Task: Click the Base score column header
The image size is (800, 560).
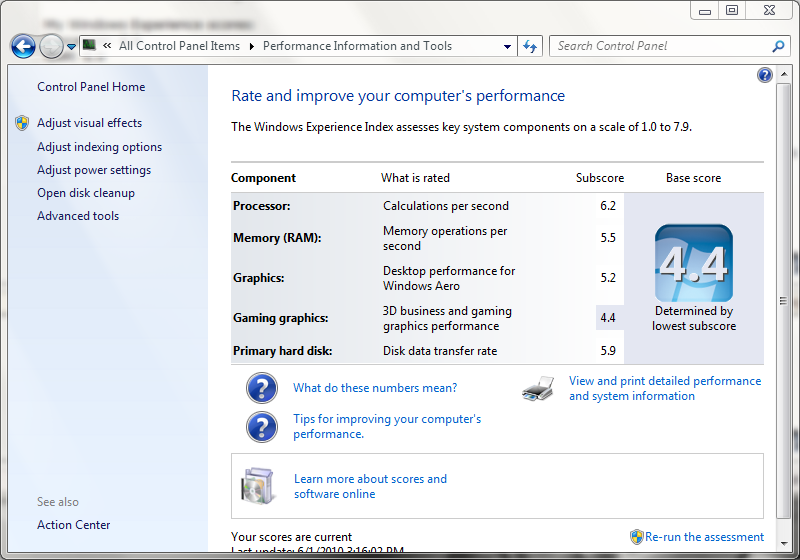Action: pos(693,178)
